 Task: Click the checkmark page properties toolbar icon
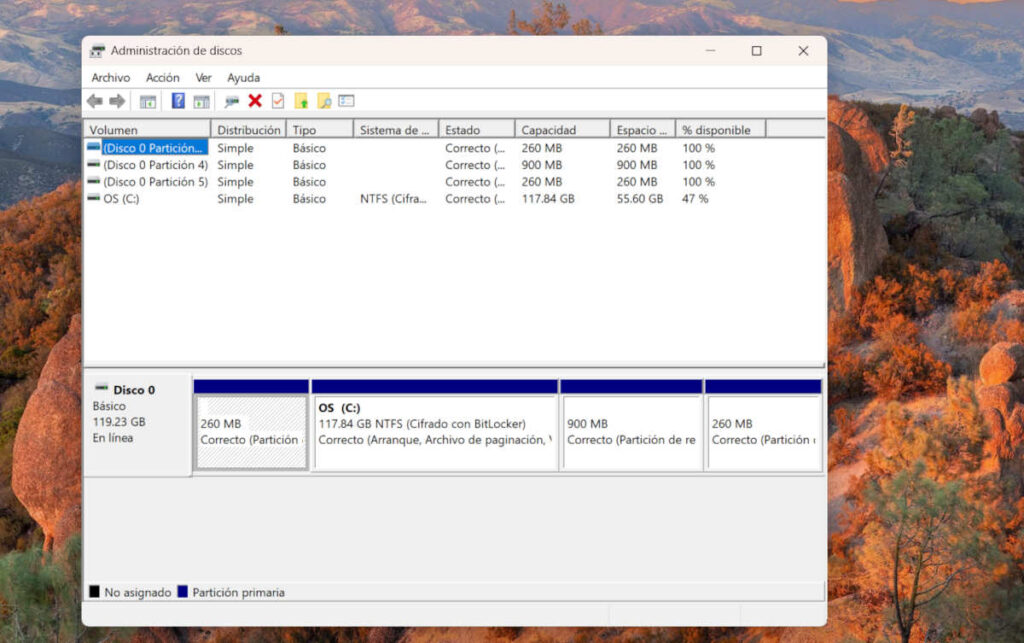278,101
